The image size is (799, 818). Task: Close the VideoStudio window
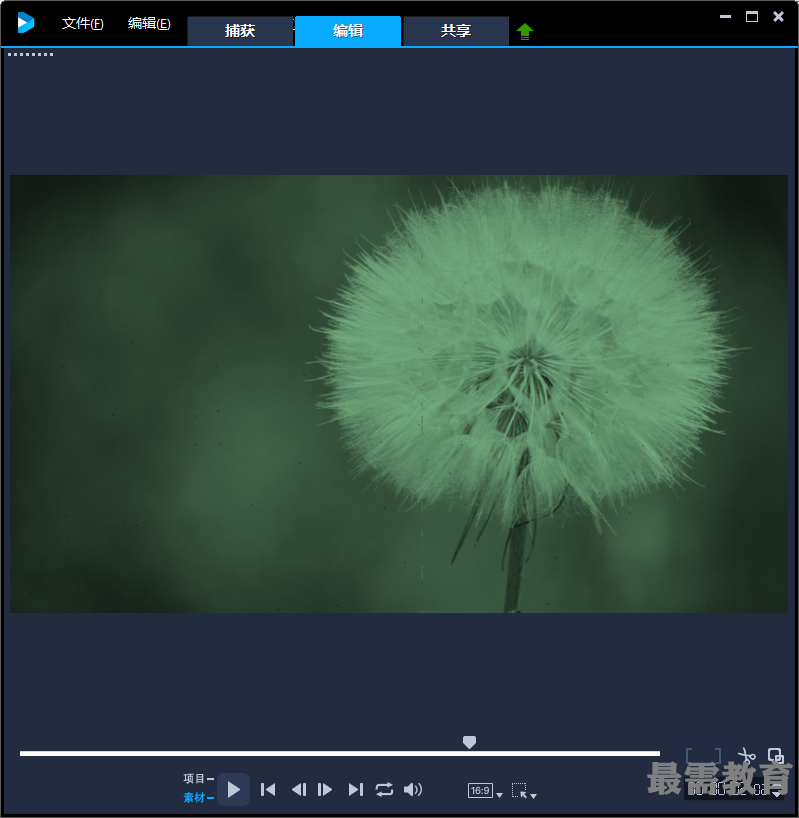click(x=778, y=17)
